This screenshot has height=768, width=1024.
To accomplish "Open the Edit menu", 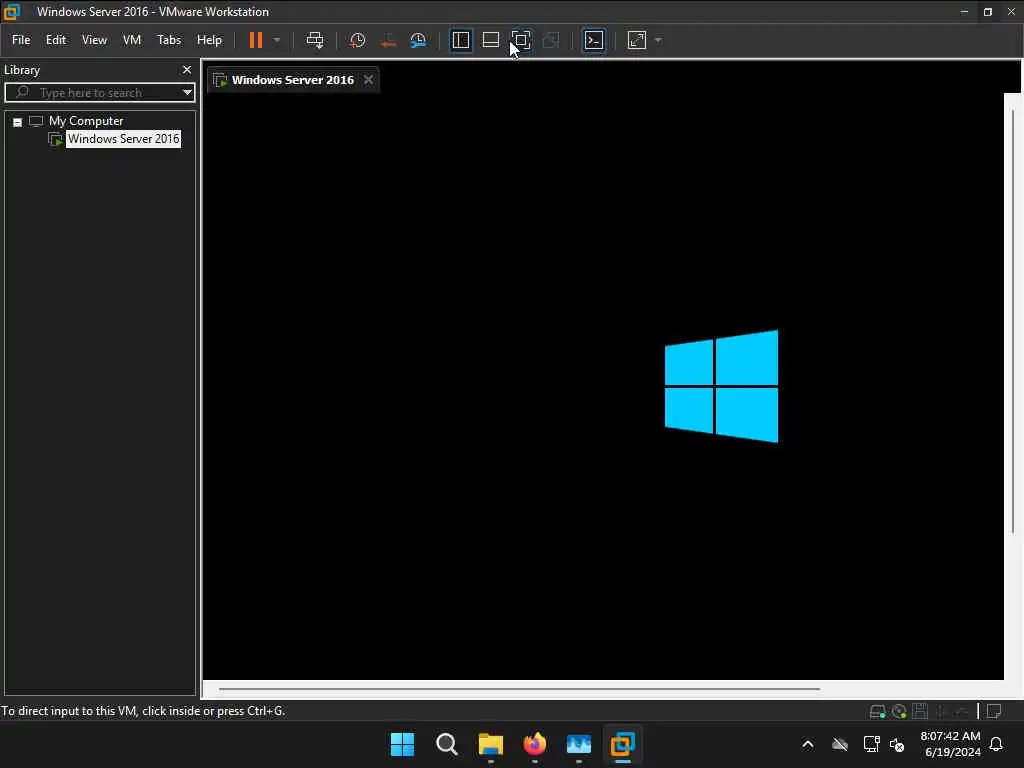I will tap(56, 40).
